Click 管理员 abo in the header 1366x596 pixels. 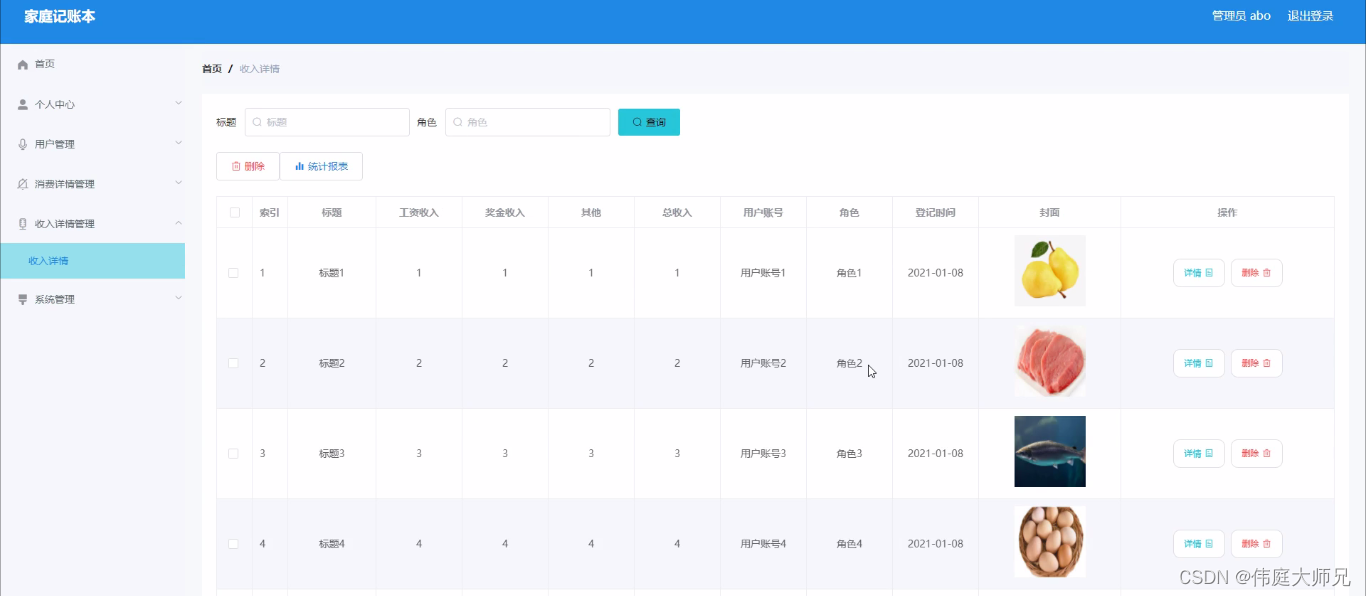(x=1241, y=16)
